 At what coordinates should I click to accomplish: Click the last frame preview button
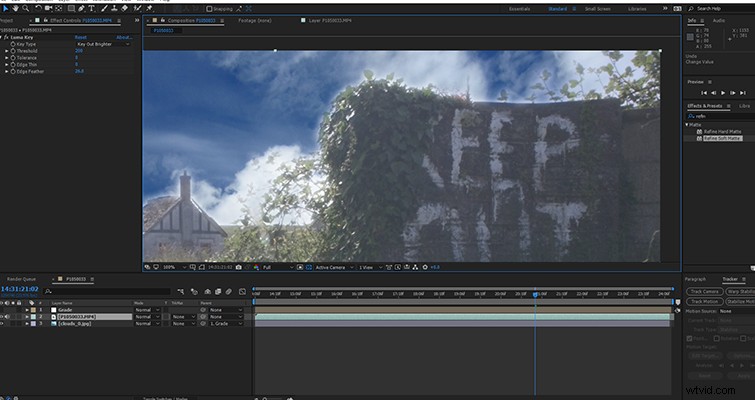(x=742, y=93)
